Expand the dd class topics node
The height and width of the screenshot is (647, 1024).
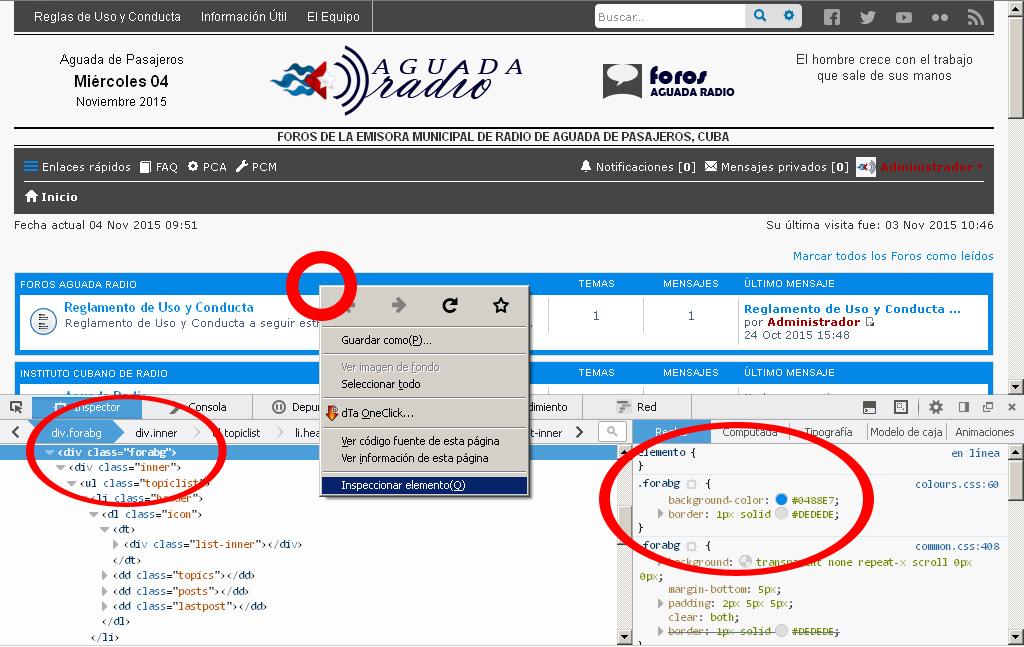tap(105, 575)
